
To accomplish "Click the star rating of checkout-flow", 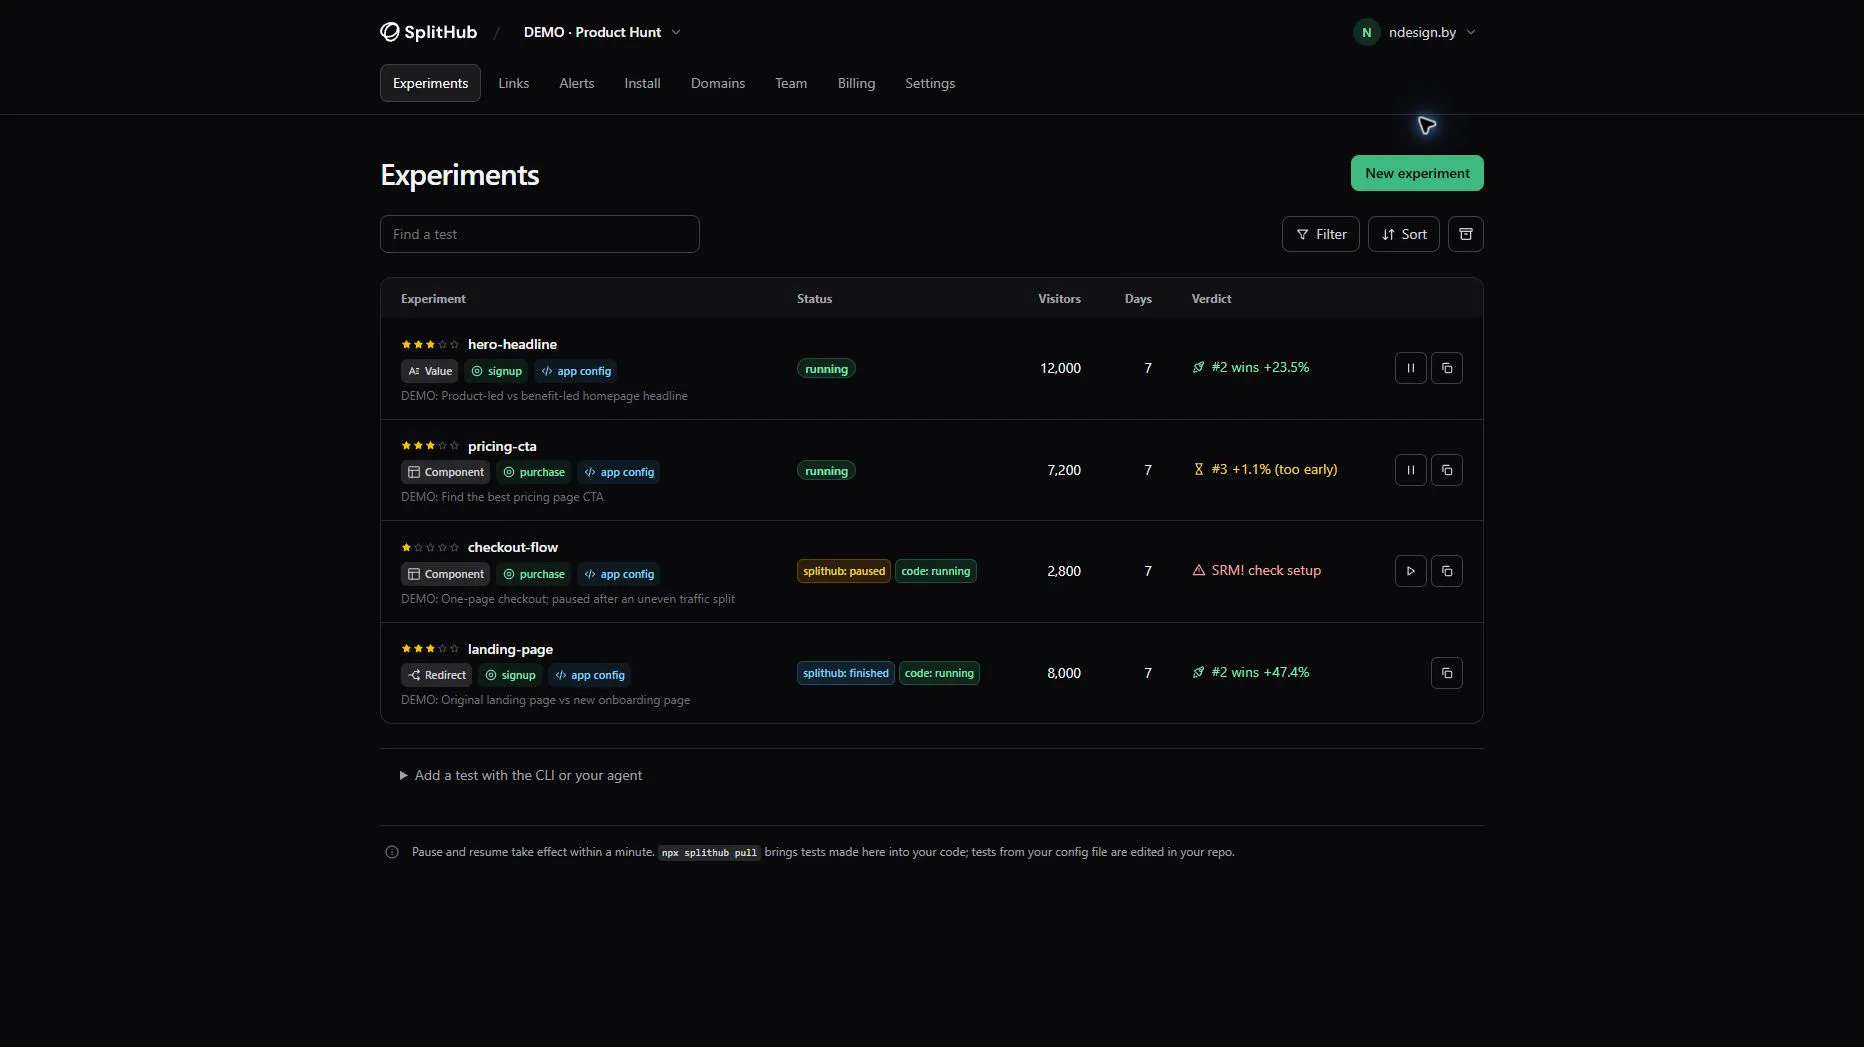I will click(430, 547).
